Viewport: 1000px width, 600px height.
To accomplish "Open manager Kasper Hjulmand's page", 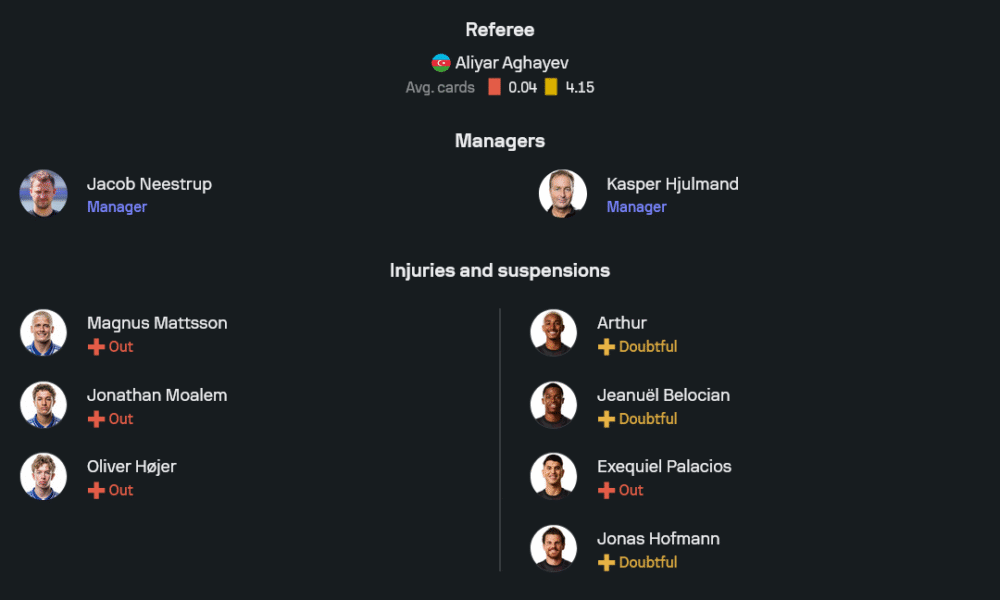I will [672, 184].
